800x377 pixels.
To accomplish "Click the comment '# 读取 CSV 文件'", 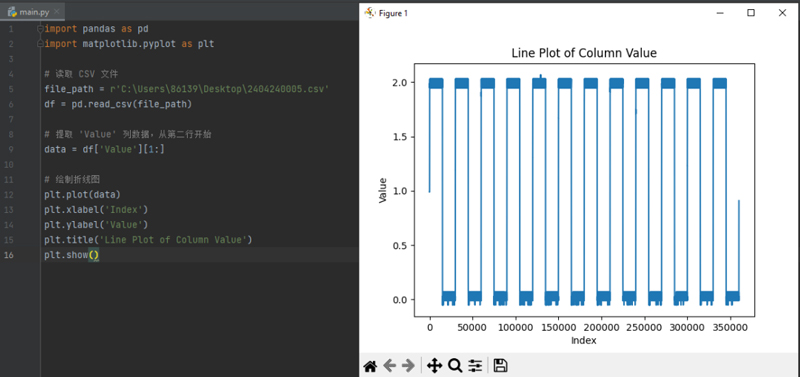I will [x=82, y=74].
